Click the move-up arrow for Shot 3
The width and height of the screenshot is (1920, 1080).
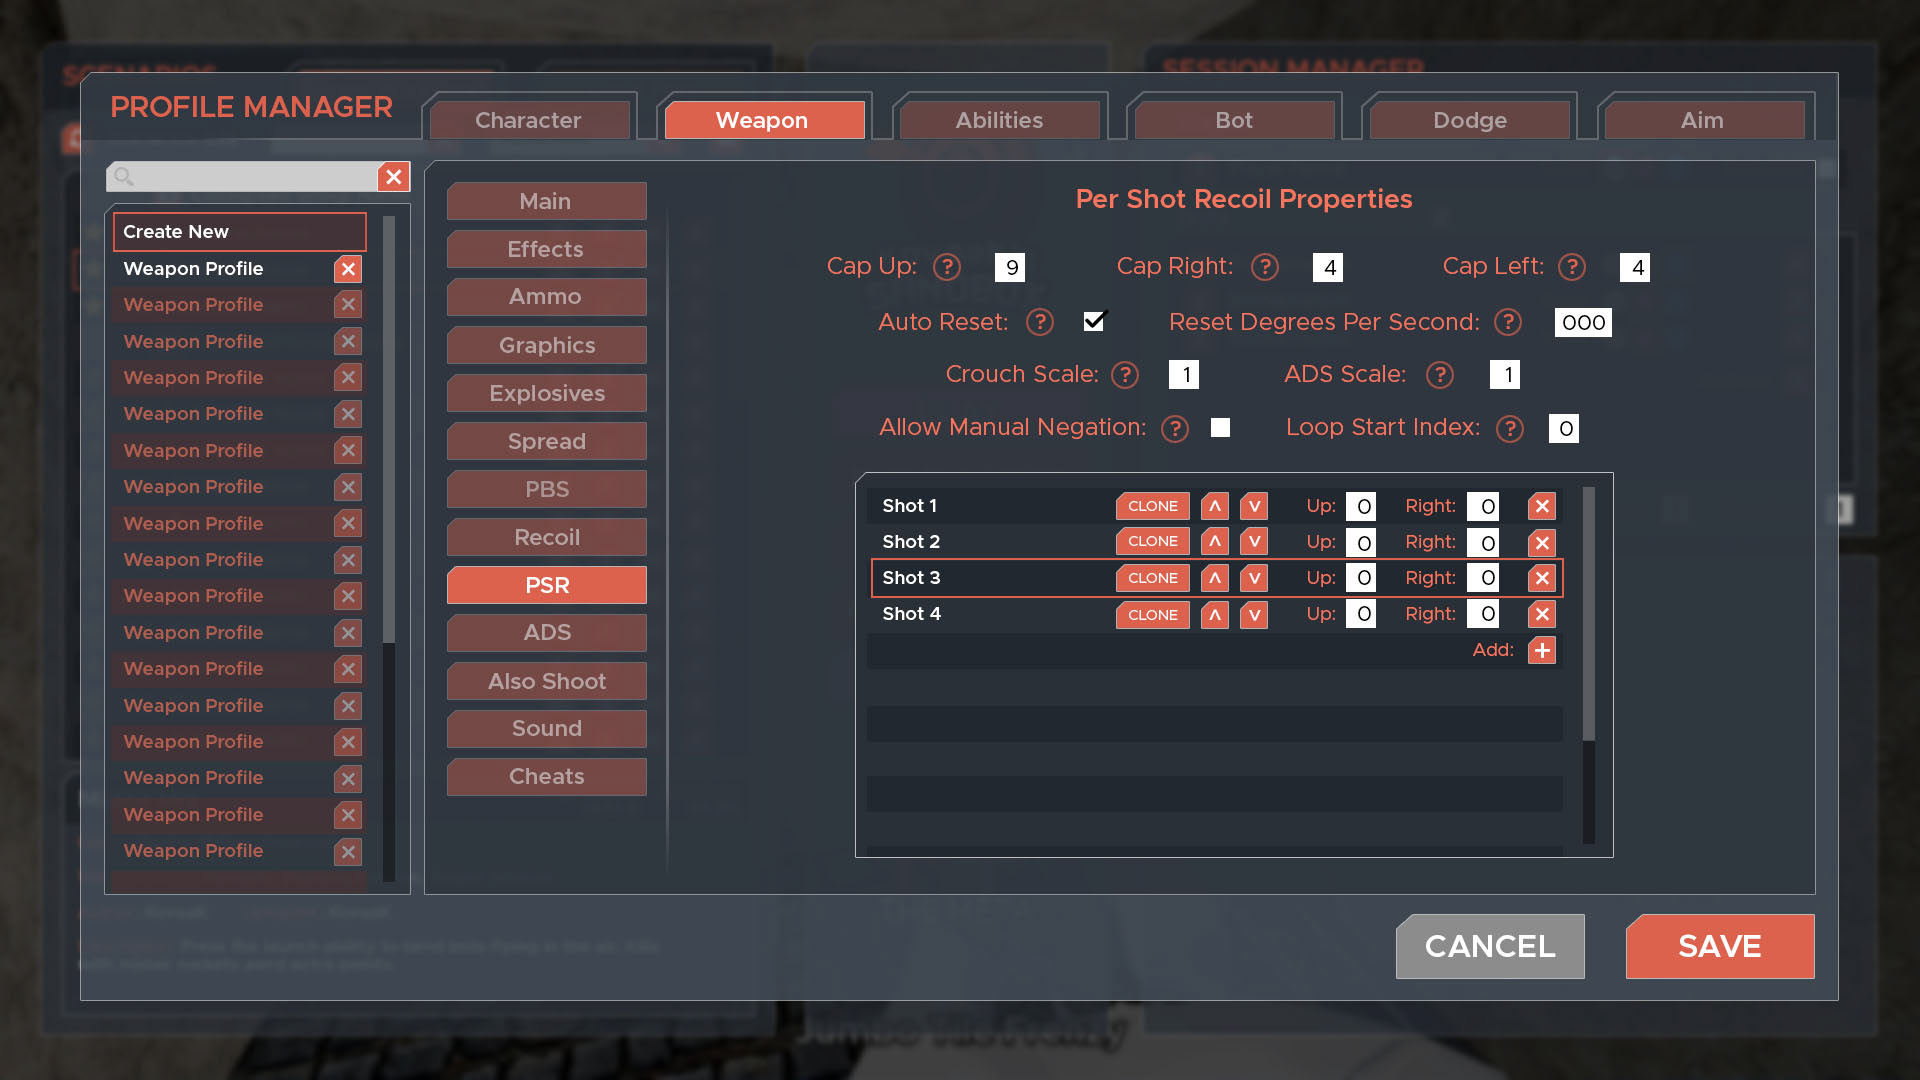pyautogui.click(x=1215, y=578)
